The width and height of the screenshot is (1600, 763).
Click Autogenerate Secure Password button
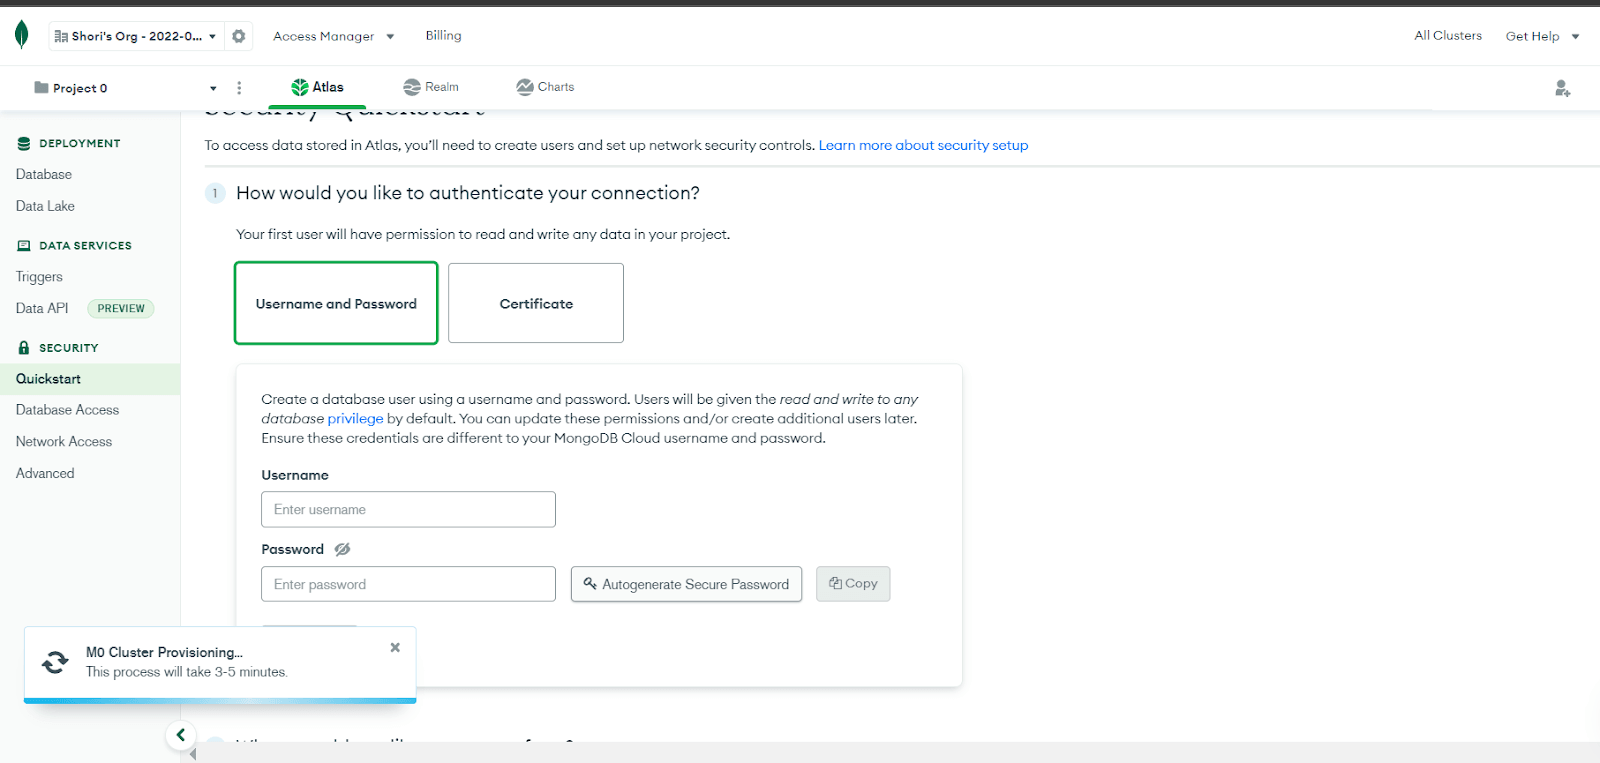(x=686, y=584)
